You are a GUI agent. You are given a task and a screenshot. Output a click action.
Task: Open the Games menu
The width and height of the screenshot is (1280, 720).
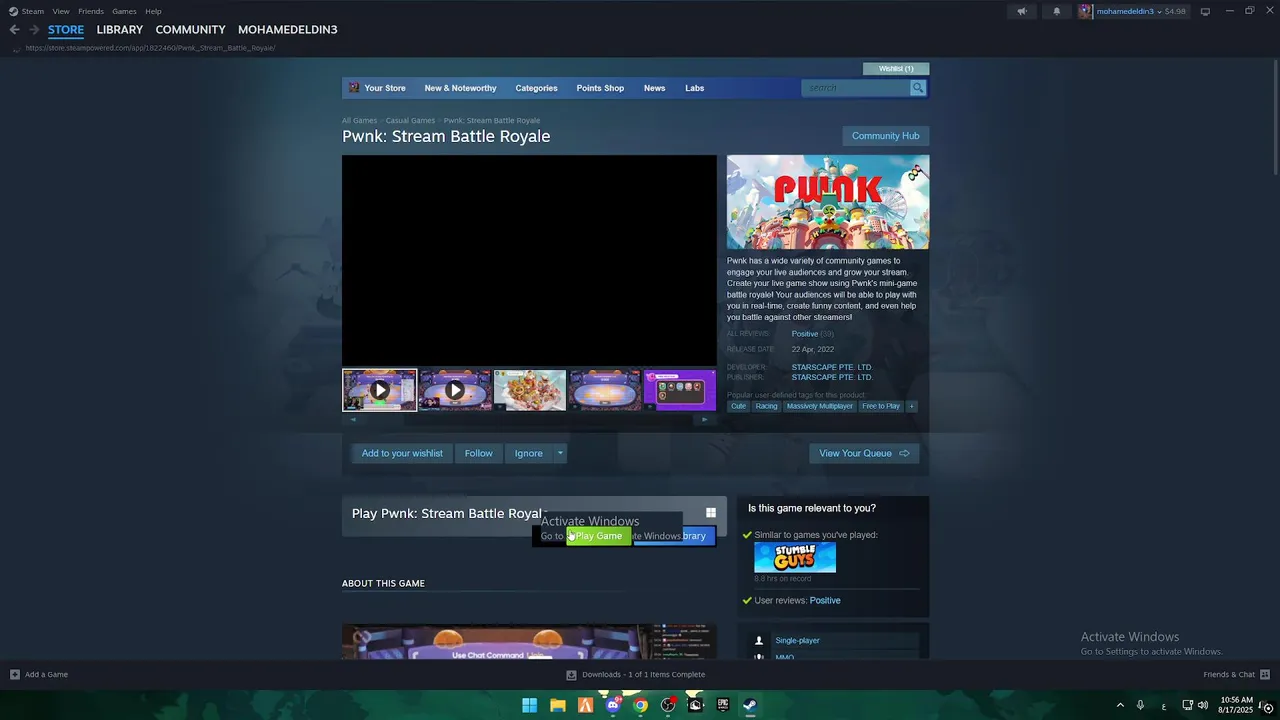coord(124,11)
